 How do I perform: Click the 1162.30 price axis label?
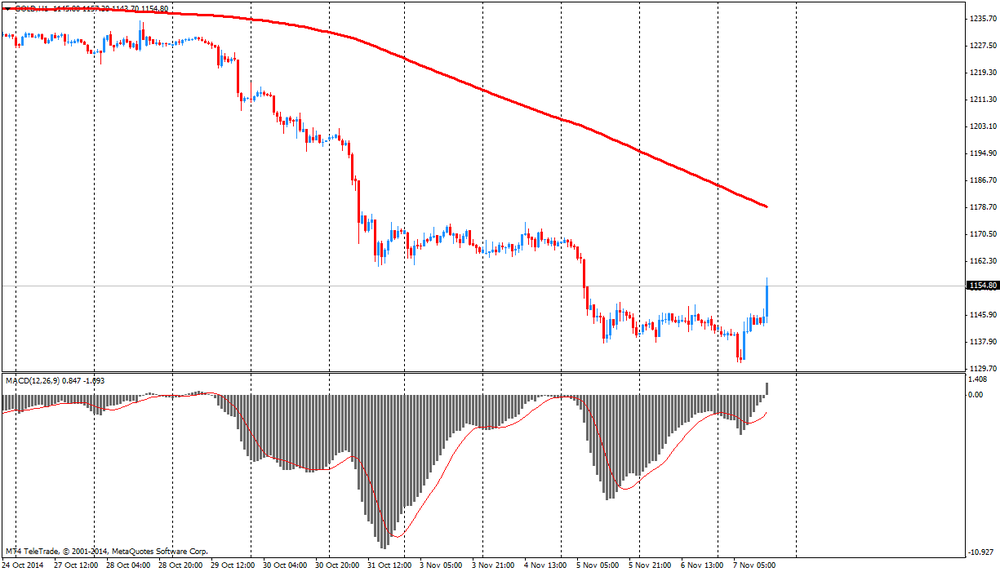(983, 261)
